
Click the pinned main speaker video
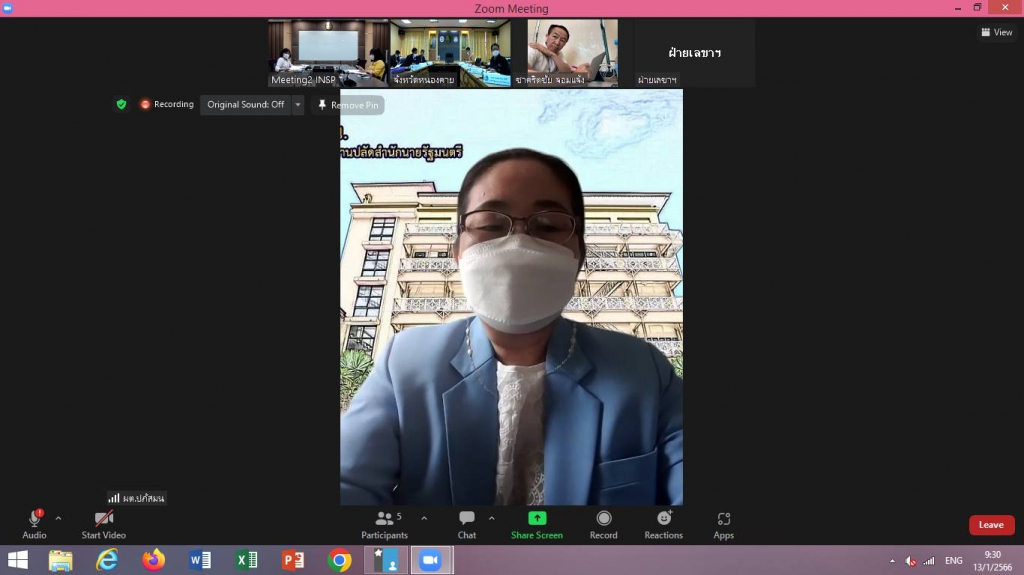click(511, 297)
